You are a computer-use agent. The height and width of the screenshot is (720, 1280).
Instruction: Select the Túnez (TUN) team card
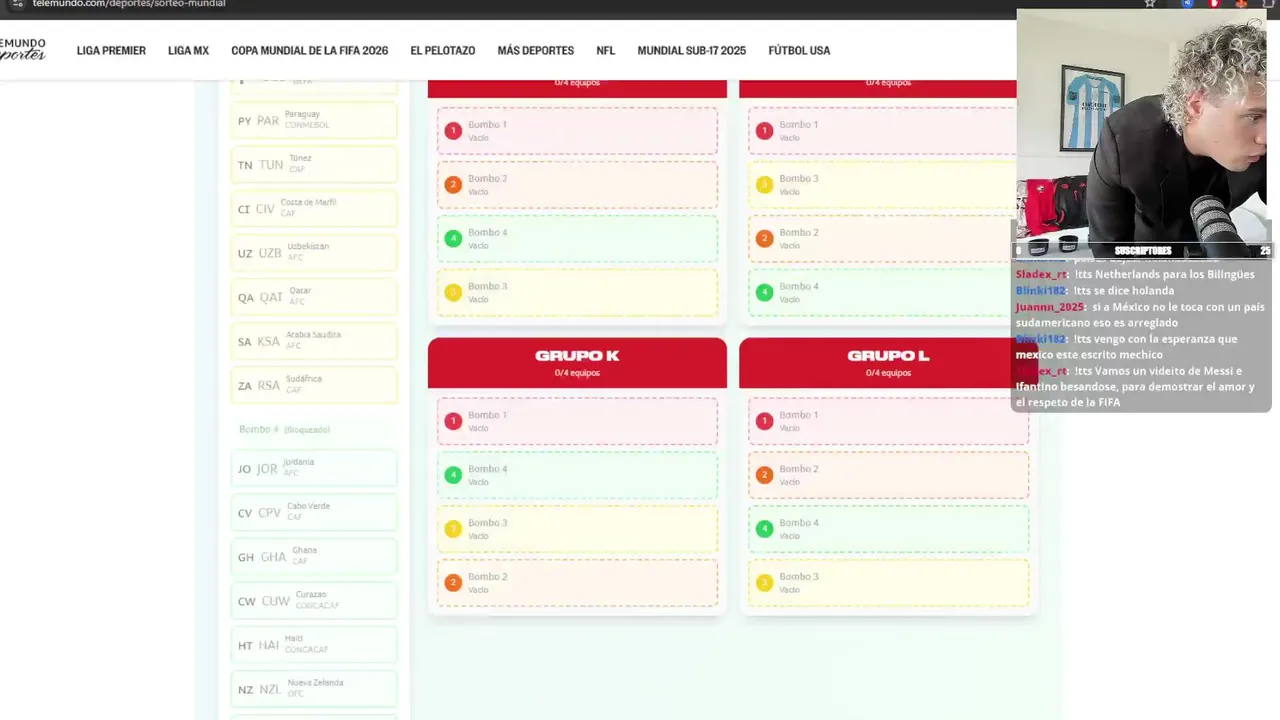coord(314,164)
